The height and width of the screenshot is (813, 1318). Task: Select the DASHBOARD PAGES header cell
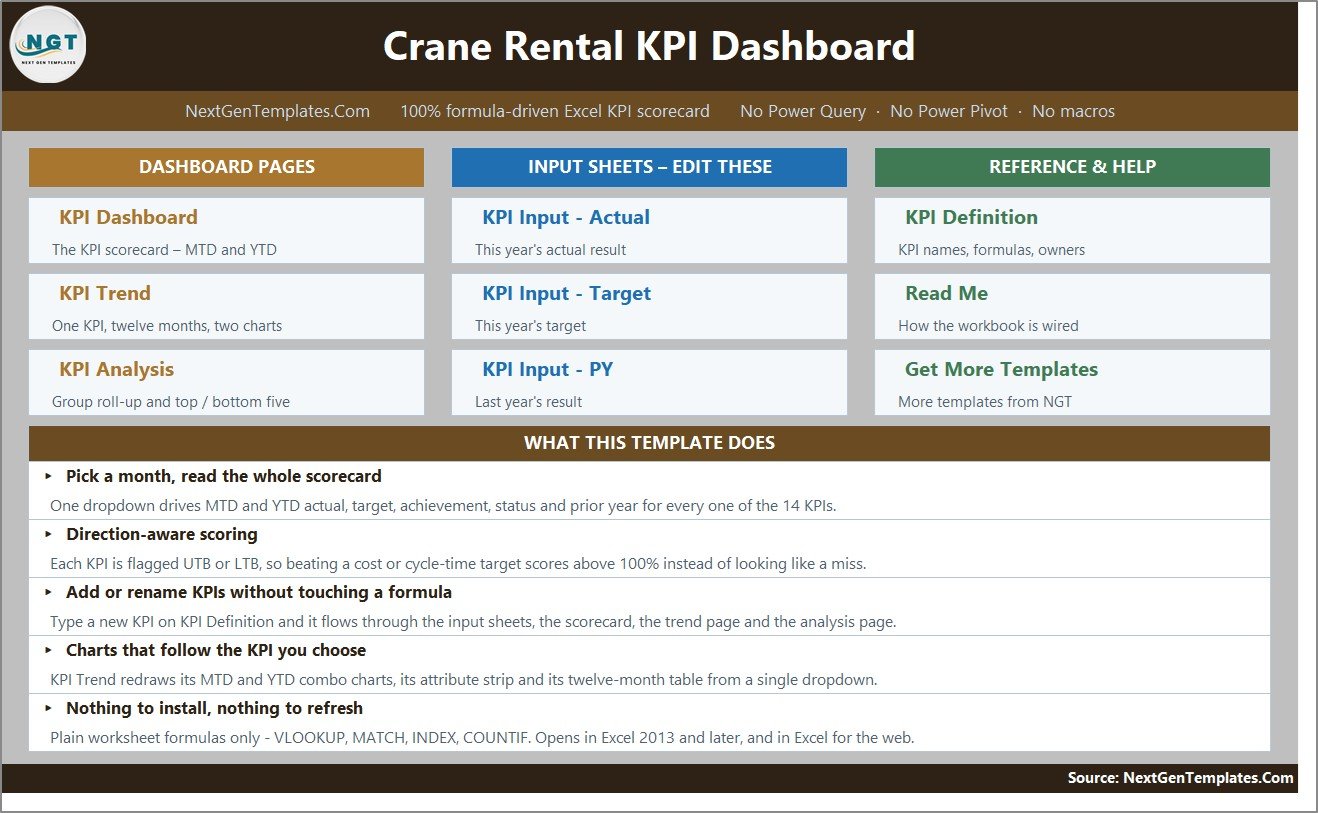(226, 167)
